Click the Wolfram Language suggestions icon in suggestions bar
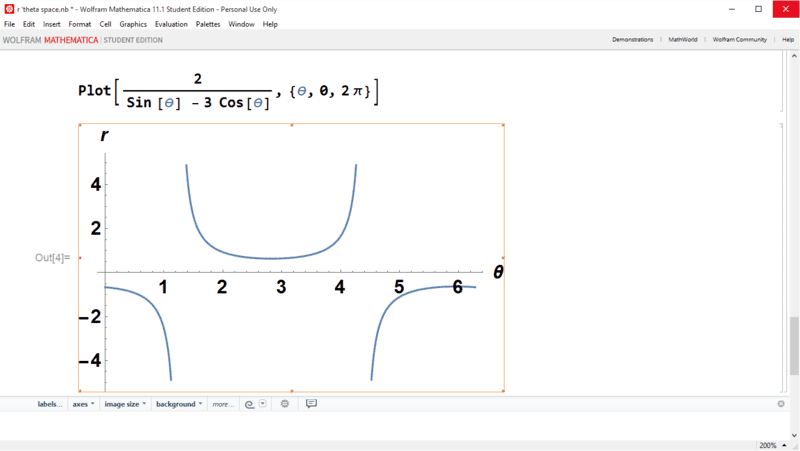800x451 pixels. (x=250, y=404)
